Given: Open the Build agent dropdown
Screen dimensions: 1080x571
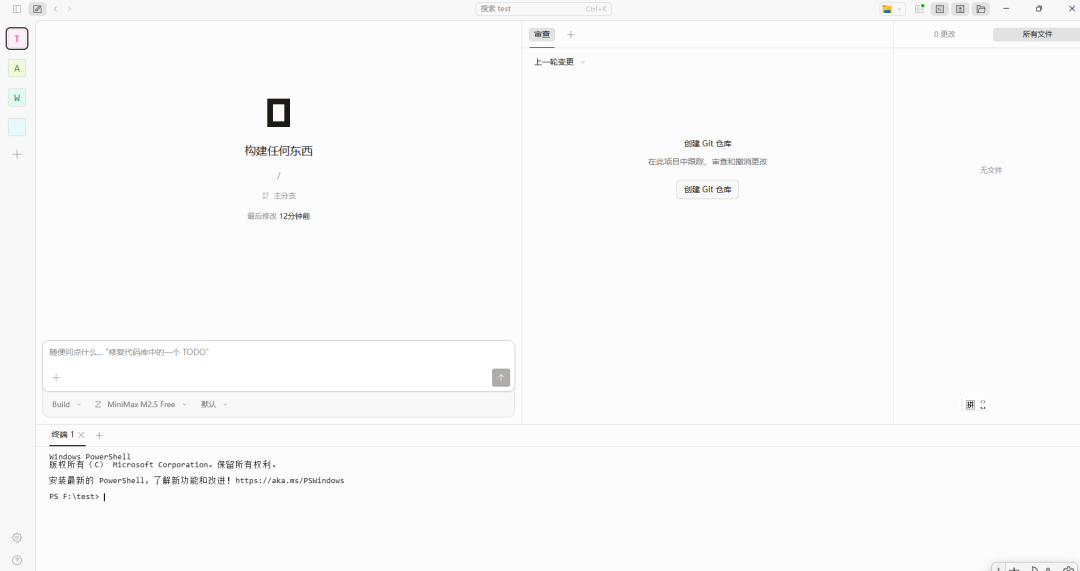Looking at the screenshot, I should (x=66, y=404).
